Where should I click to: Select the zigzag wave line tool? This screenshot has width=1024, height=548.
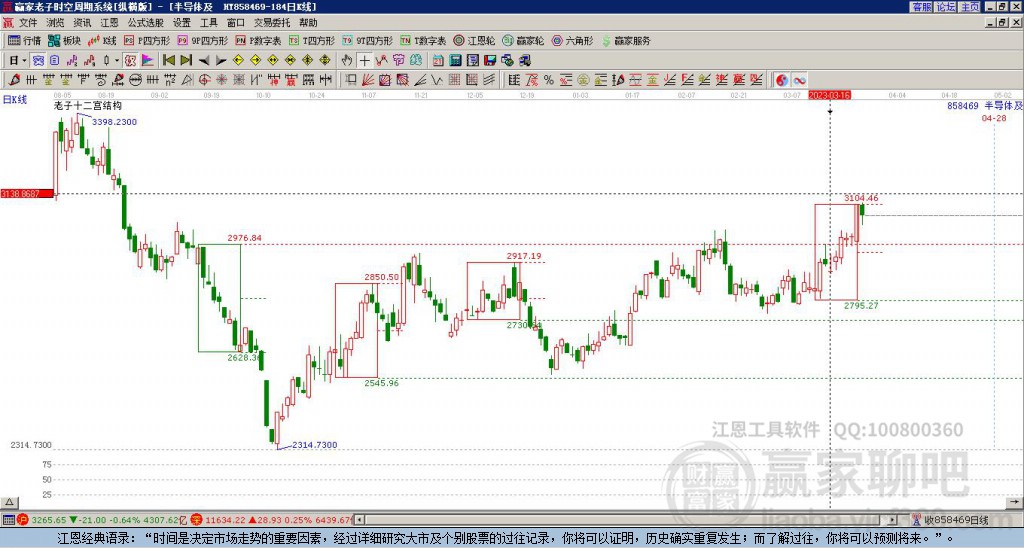click(x=437, y=80)
